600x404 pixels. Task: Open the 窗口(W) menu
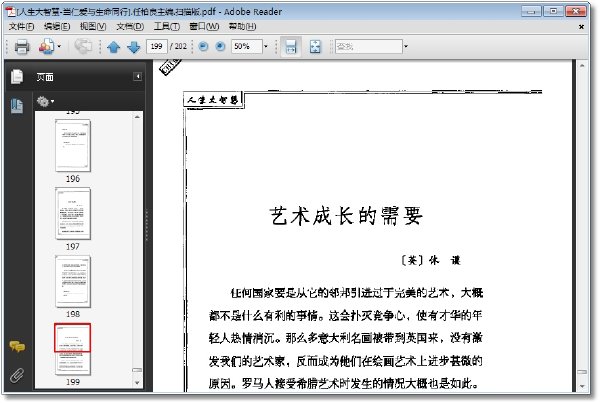tap(204, 26)
